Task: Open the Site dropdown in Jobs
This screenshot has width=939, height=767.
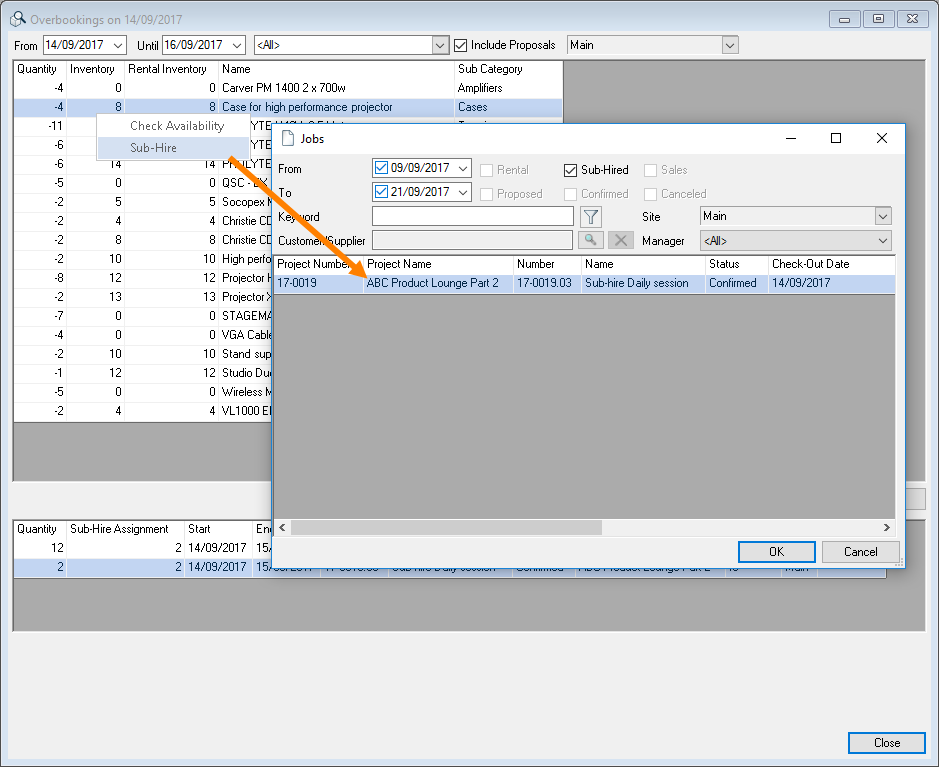Action: [x=882, y=216]
